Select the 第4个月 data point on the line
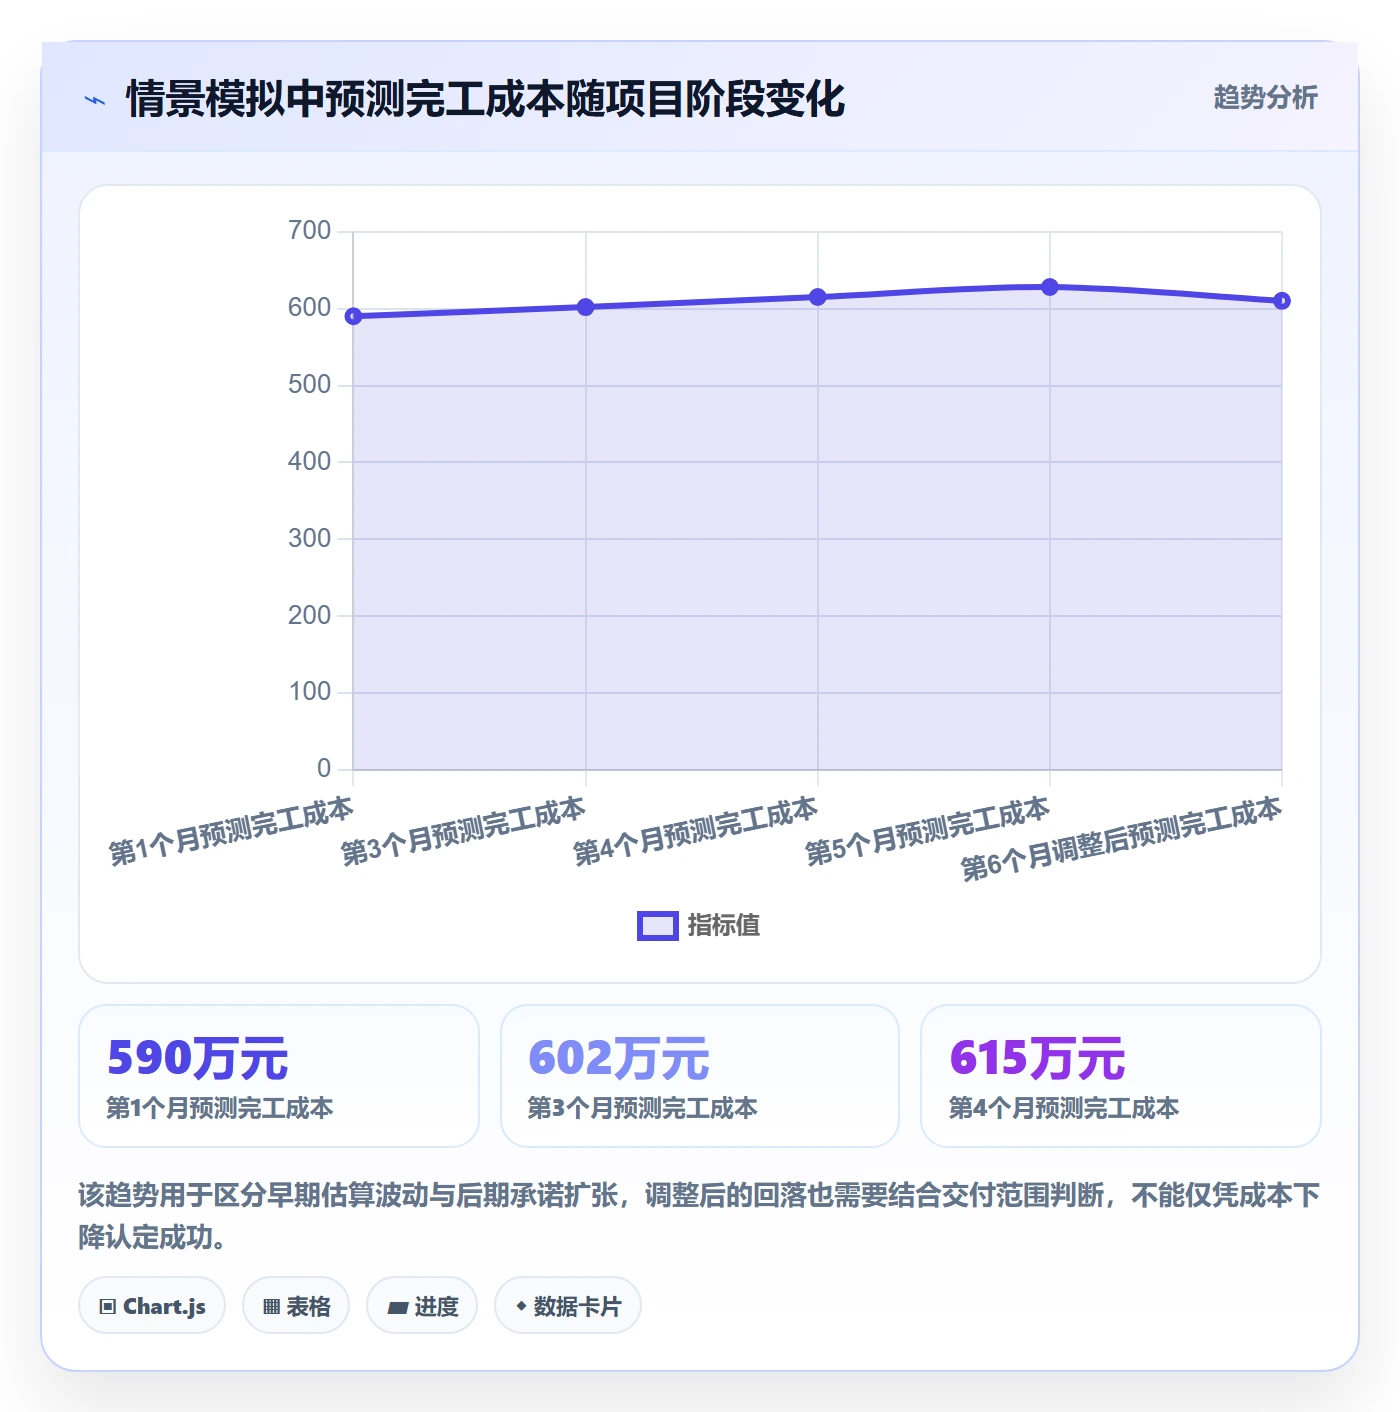This screenshot has width=1400, height=1412. click(x=818, y=297)
